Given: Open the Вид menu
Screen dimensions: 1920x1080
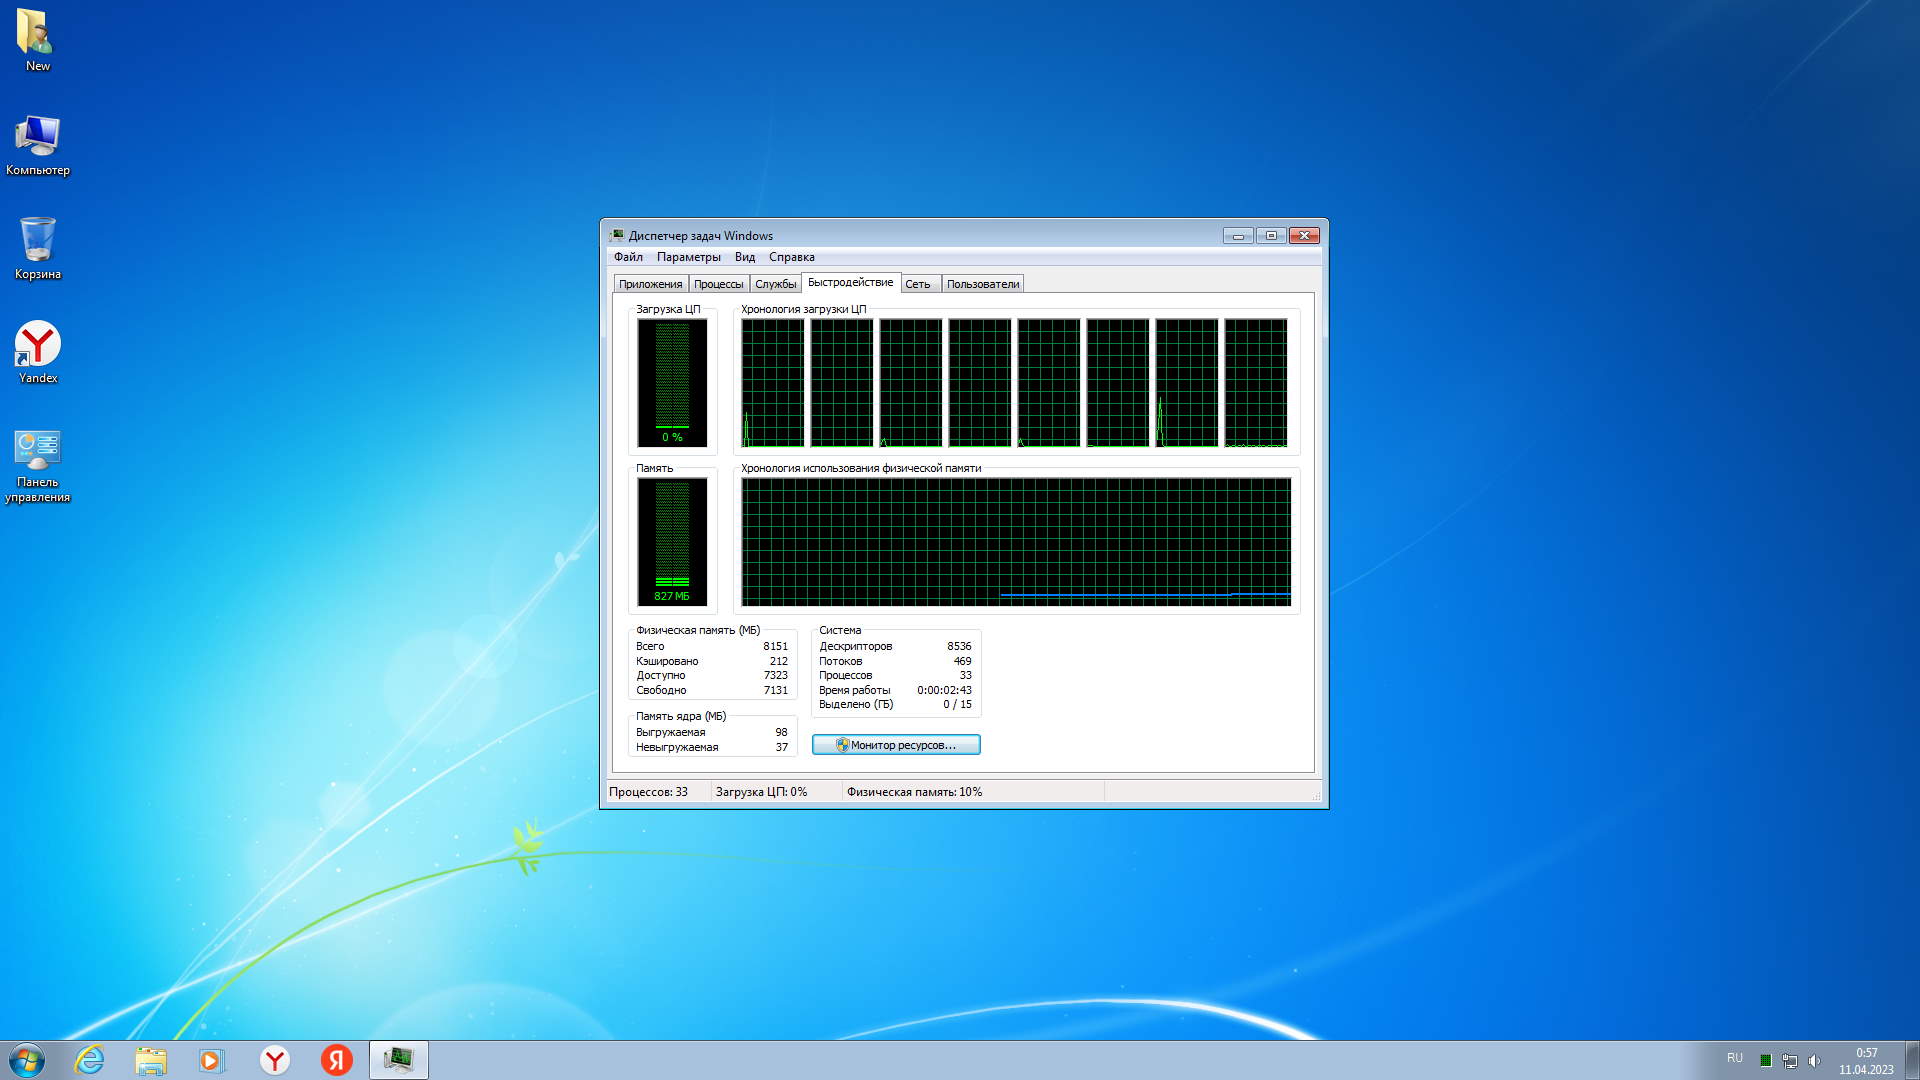Looking at the screenshot, I should (744, 257).
